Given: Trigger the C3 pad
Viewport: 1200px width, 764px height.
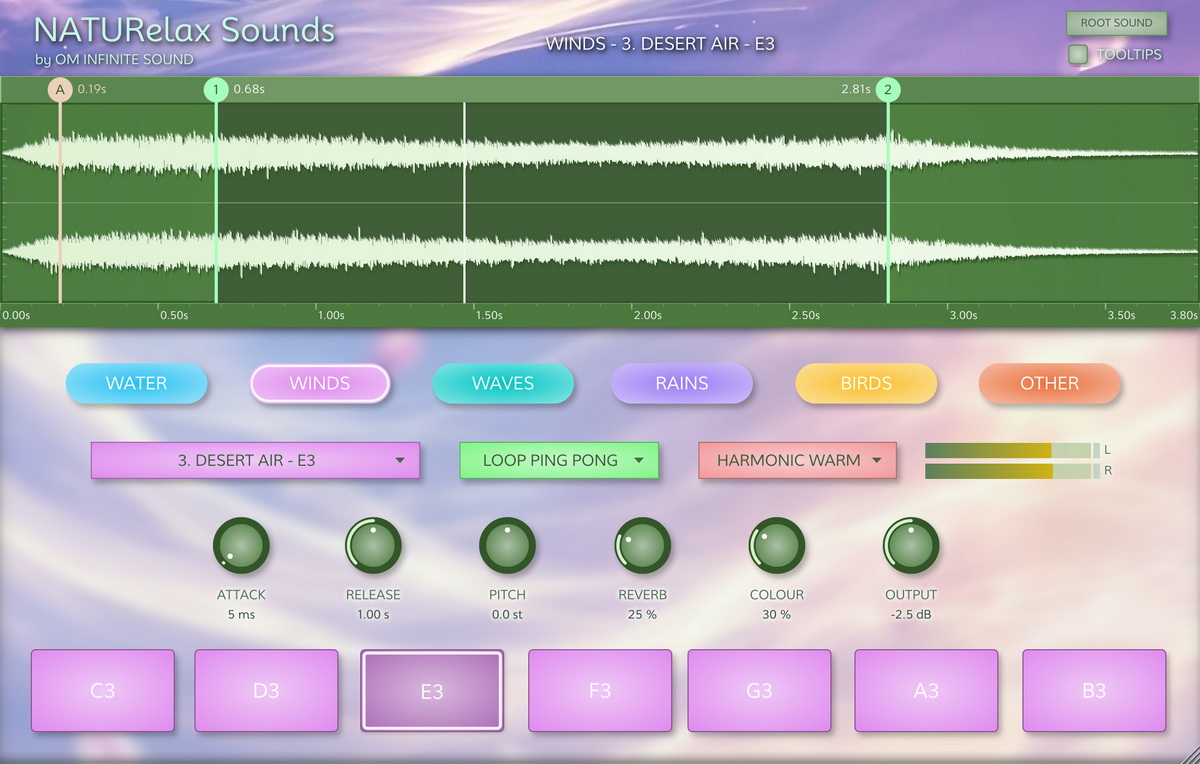Looking at the screenshot, I should click(x=103, y=691).
